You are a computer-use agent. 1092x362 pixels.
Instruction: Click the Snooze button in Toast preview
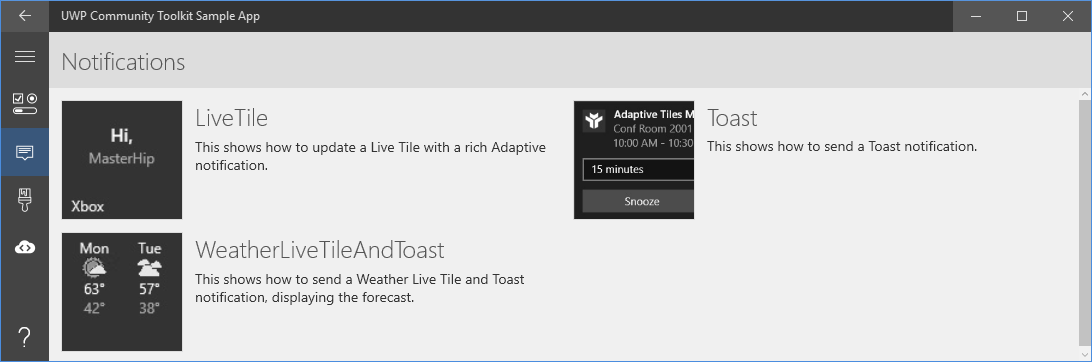click(638, 201)
